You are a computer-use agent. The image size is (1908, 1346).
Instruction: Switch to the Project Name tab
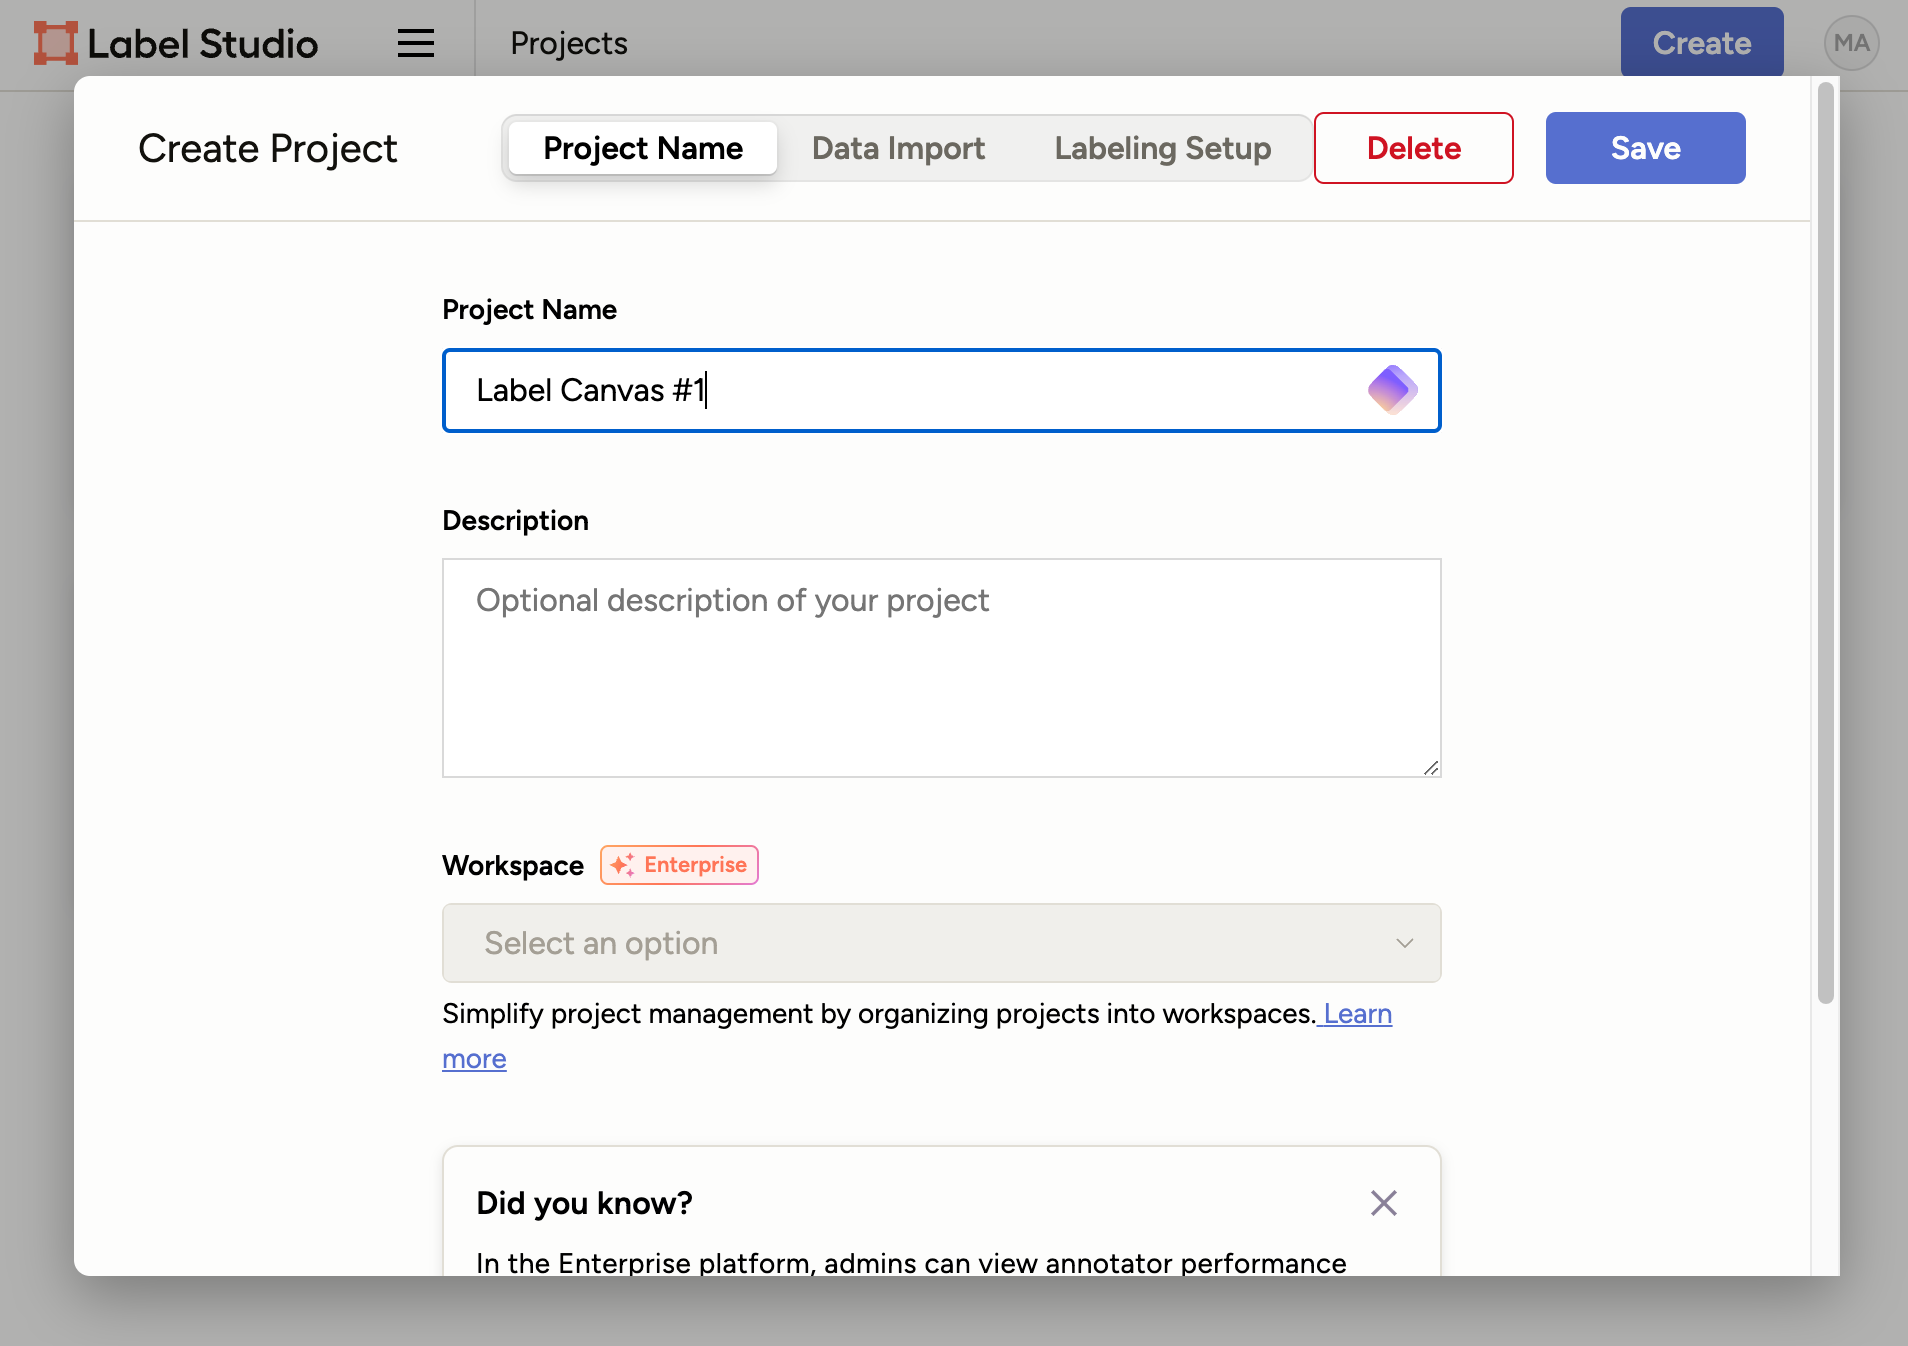coord(643,148)
